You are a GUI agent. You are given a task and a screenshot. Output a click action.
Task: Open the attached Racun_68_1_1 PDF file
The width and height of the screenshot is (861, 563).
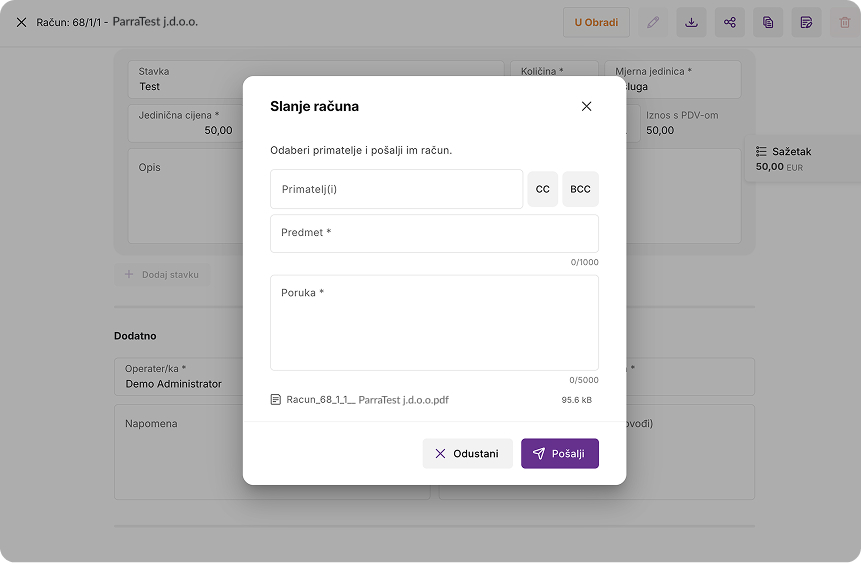pyautogui.click(x=366, y=400)
